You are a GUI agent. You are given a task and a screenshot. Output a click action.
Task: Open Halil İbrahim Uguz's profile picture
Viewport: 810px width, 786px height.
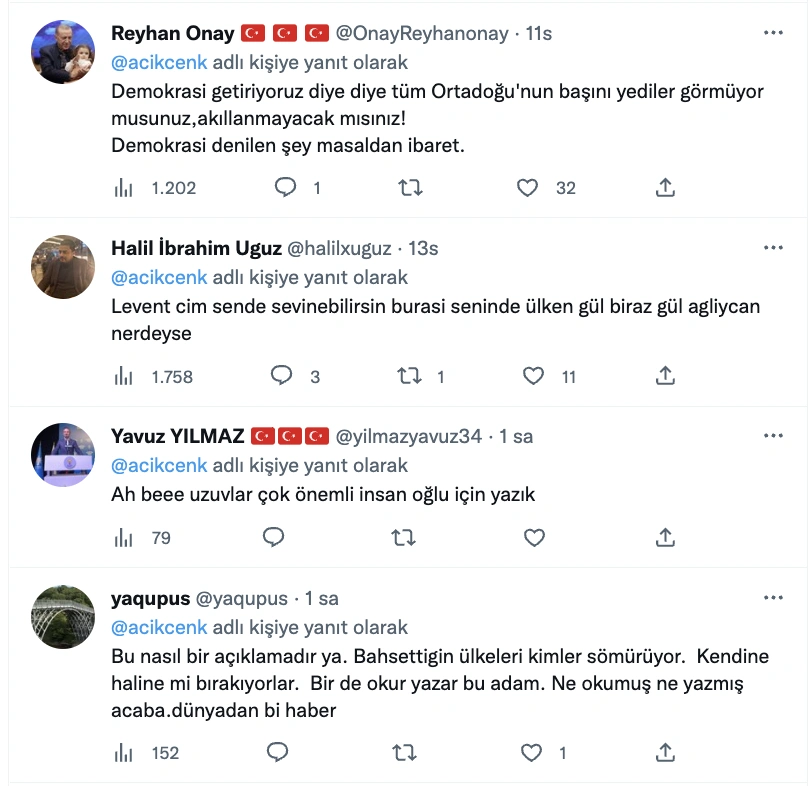tap(65, 267)
